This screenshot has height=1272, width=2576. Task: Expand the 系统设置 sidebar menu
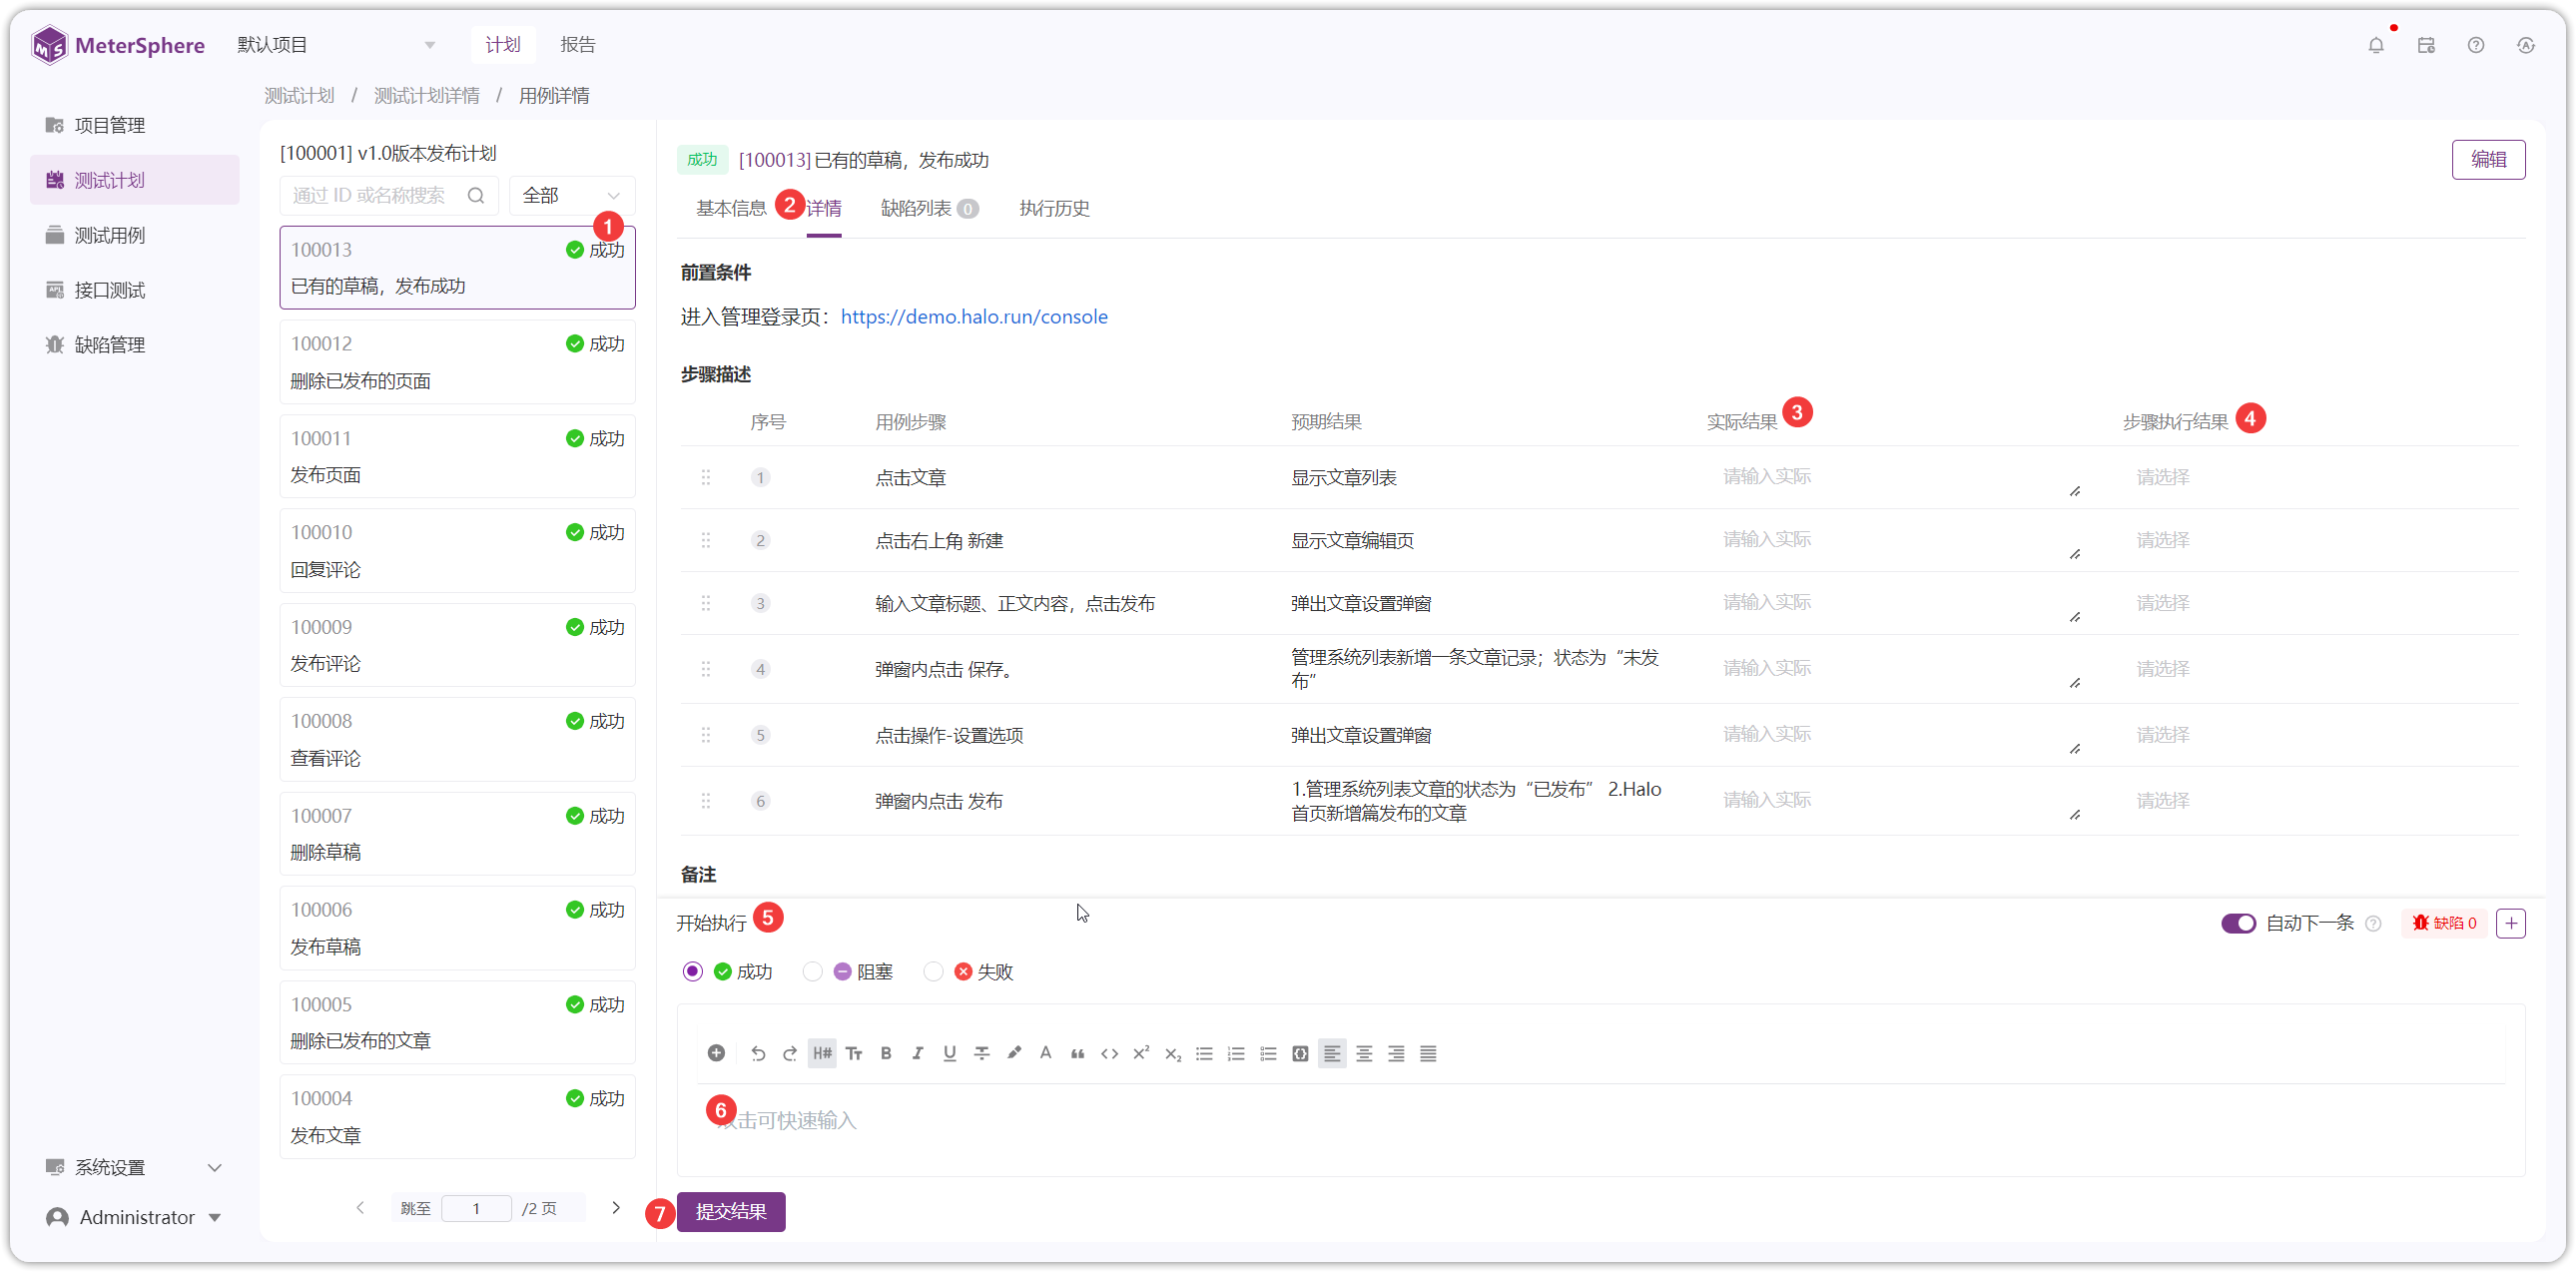pyautogui.click(x=134, y=1167)
